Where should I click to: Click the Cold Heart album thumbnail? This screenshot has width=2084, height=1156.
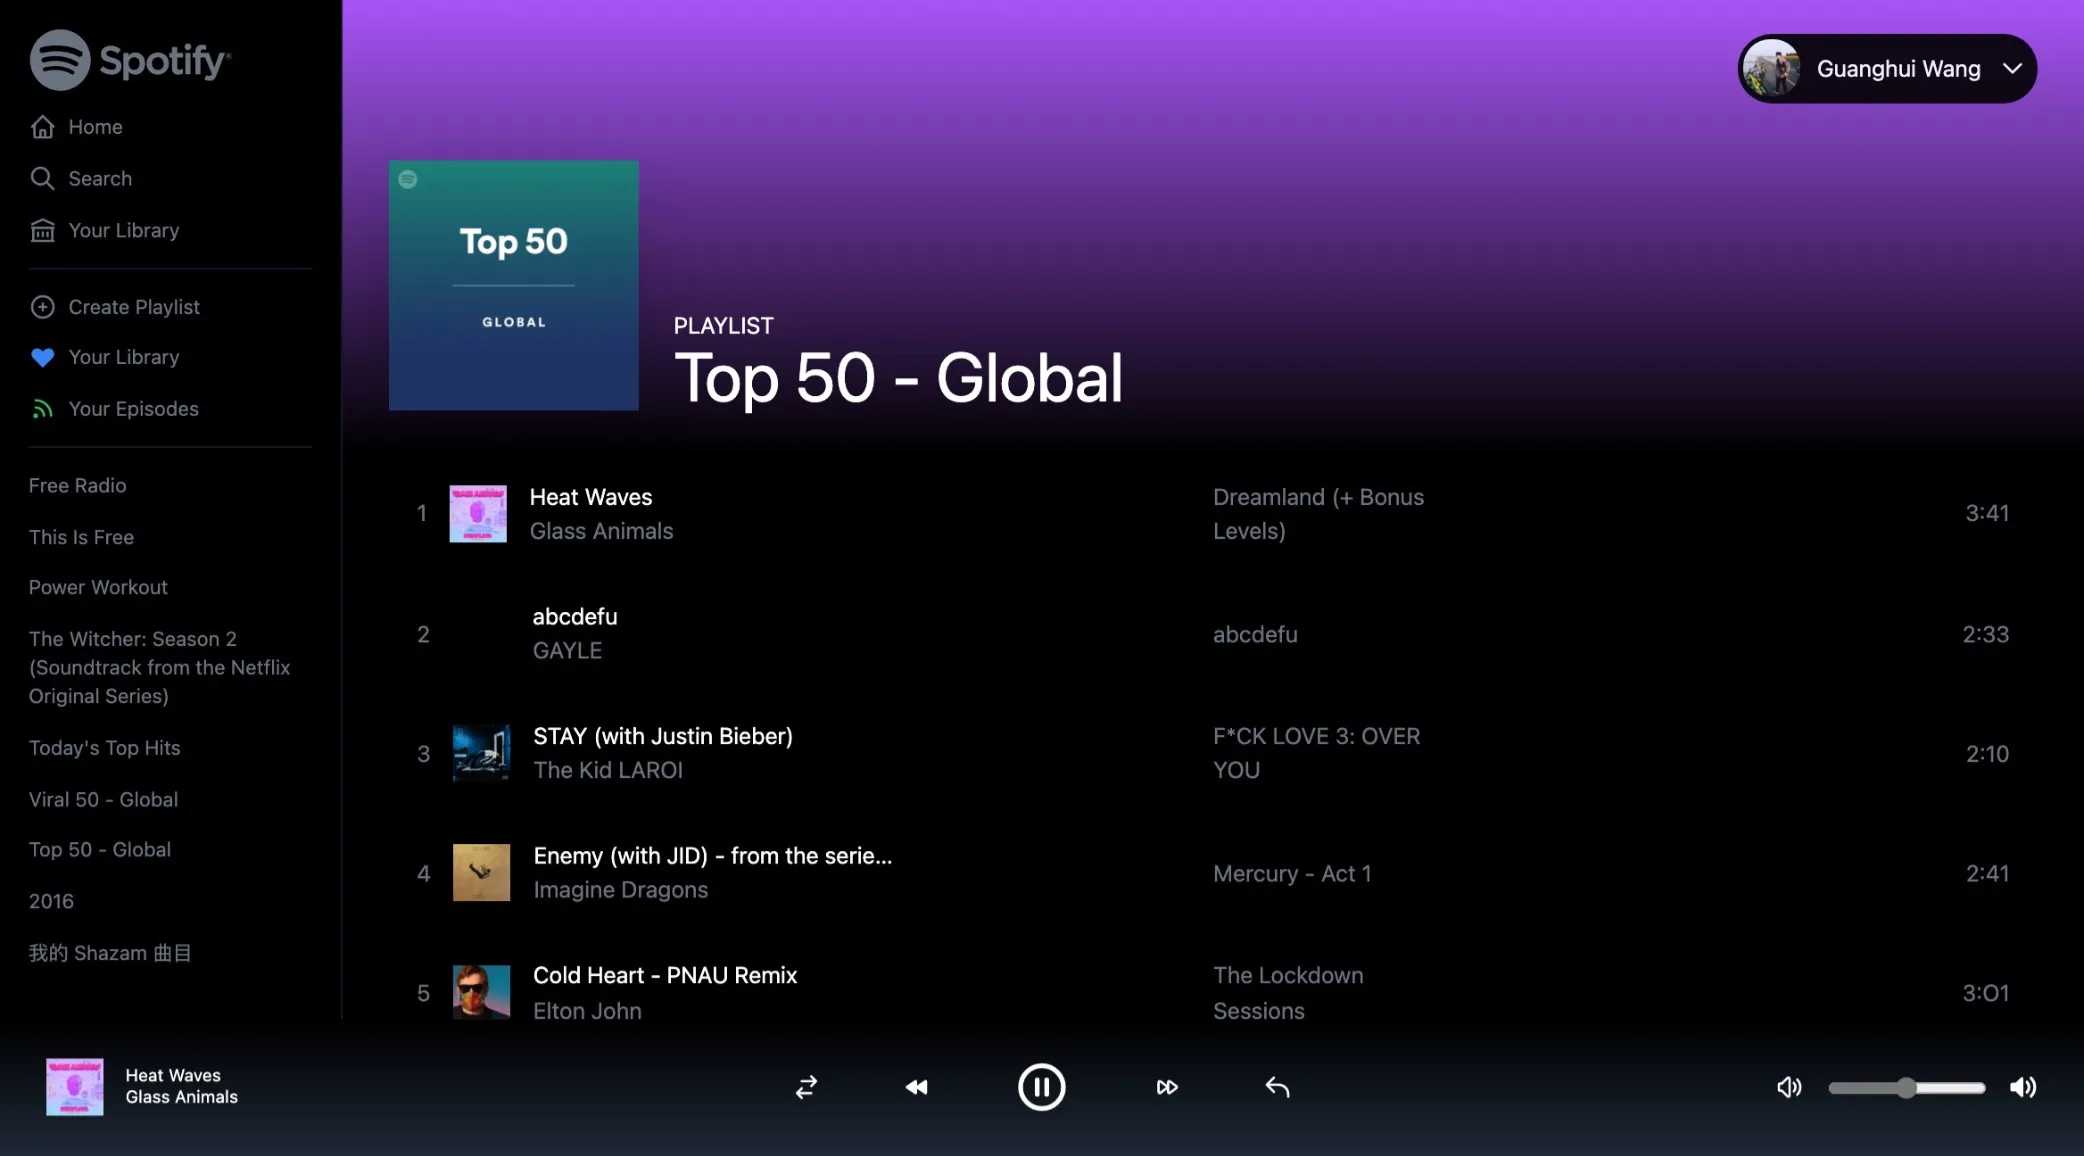tap(481, 992)
